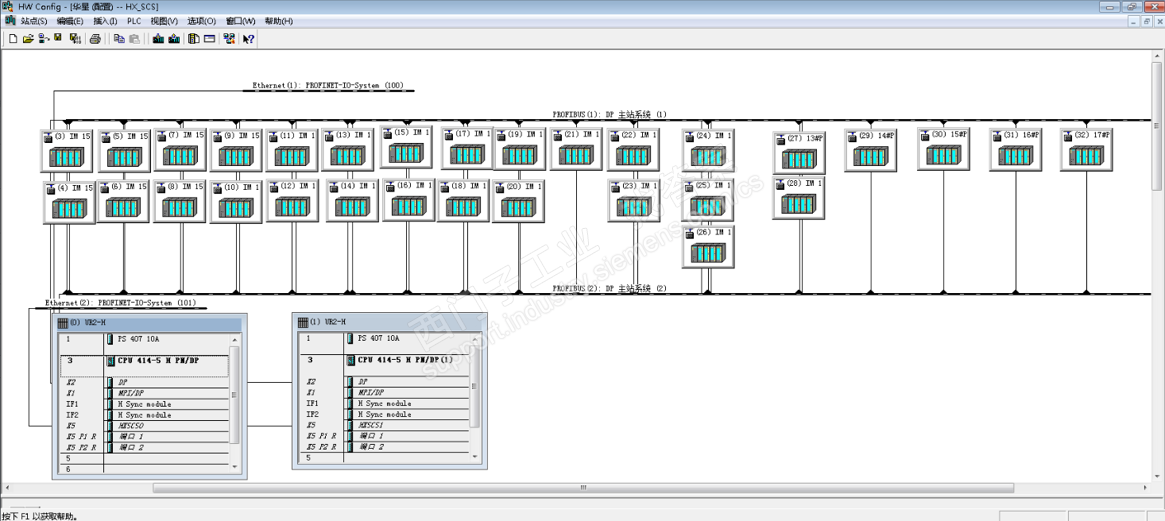
Task: Select the MPI/DP row in rack (0)
Action: click(x=144, y=393)
